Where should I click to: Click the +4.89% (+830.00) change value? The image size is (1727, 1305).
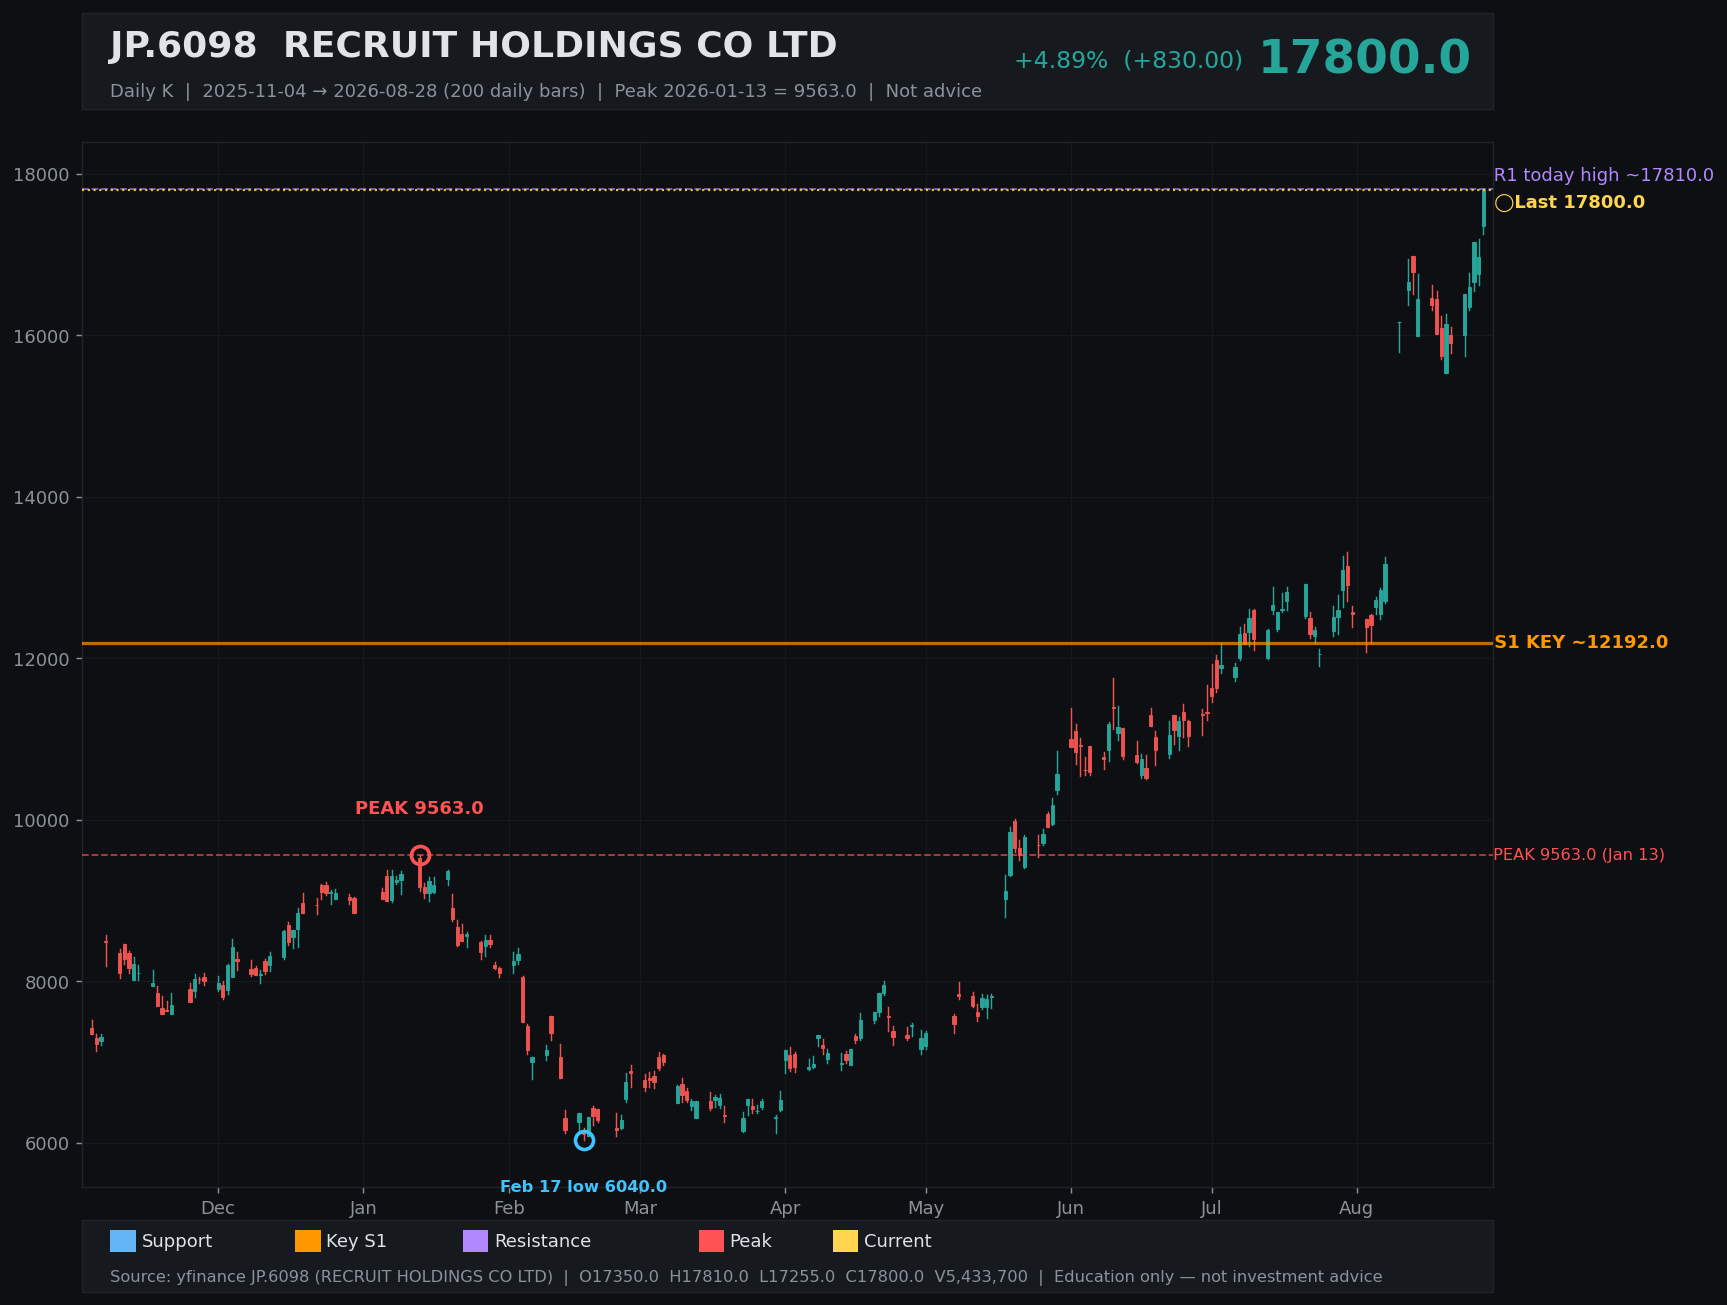tap(1128, 61)
